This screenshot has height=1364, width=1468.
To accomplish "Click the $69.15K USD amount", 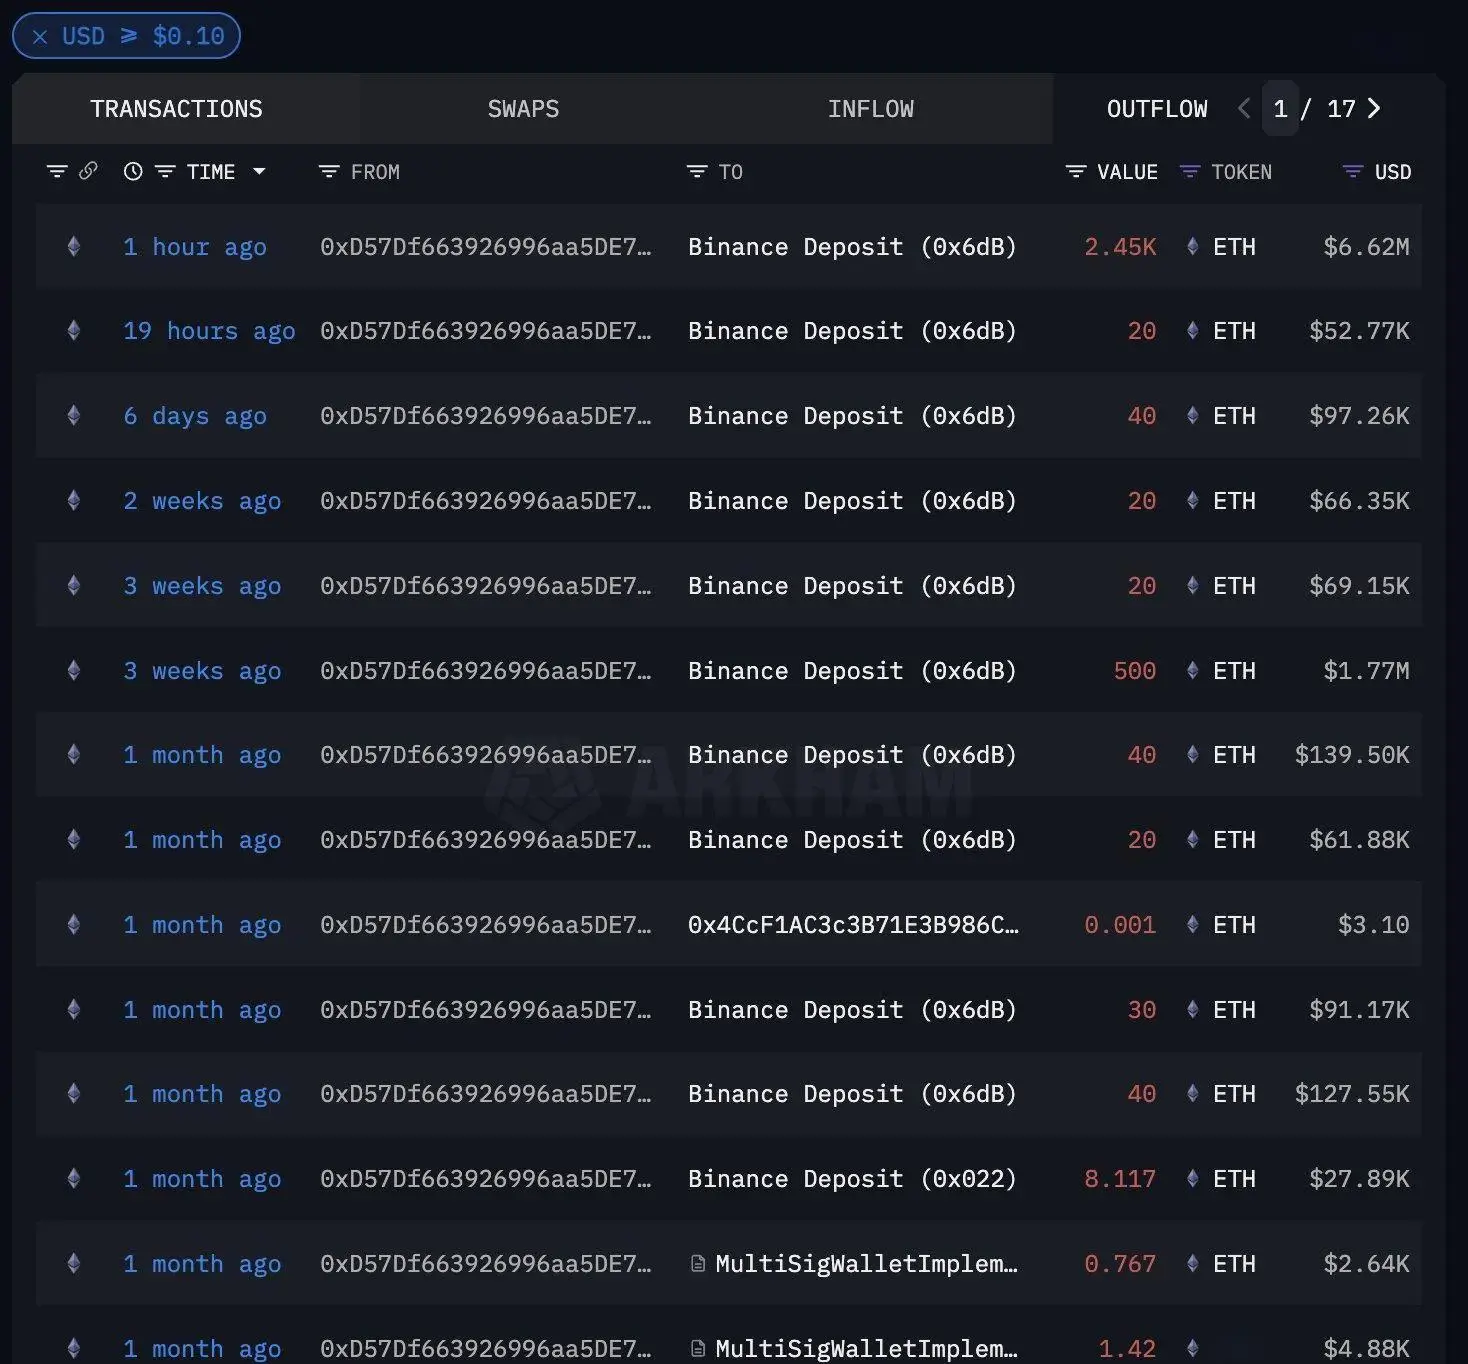I will 1359,586.
